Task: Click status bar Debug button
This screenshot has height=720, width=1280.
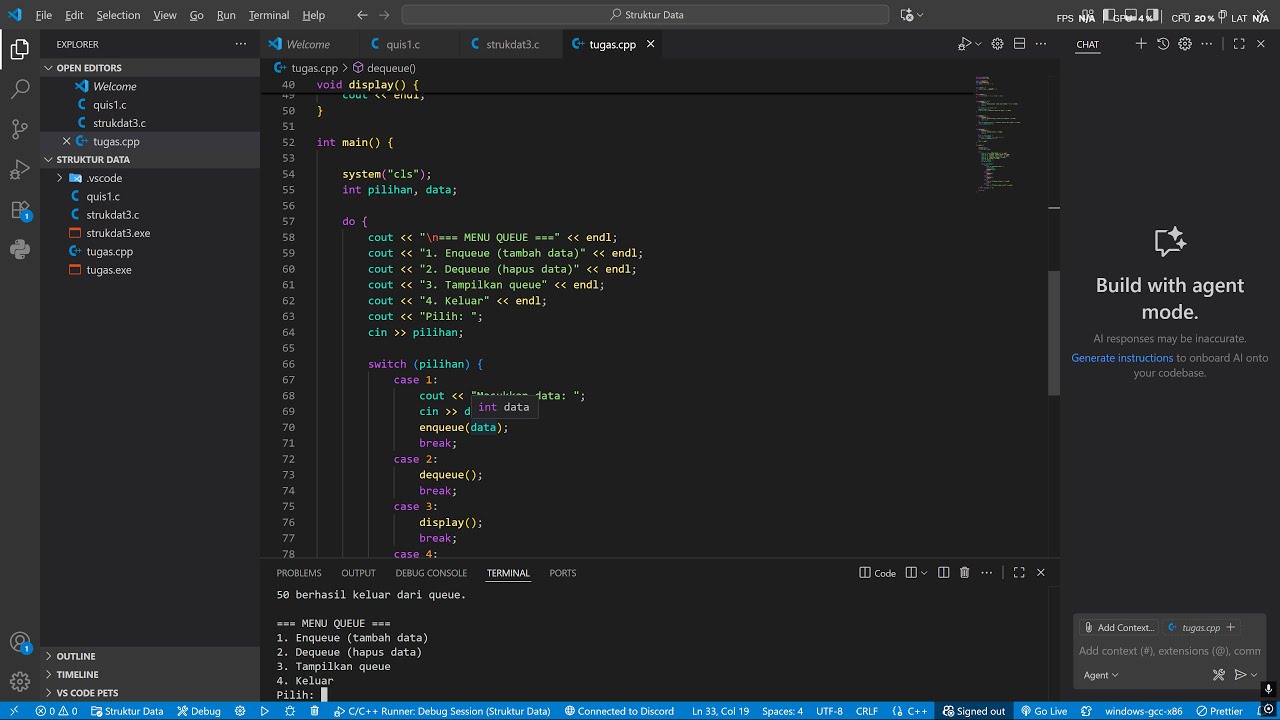Action: (x=199, y=711)
